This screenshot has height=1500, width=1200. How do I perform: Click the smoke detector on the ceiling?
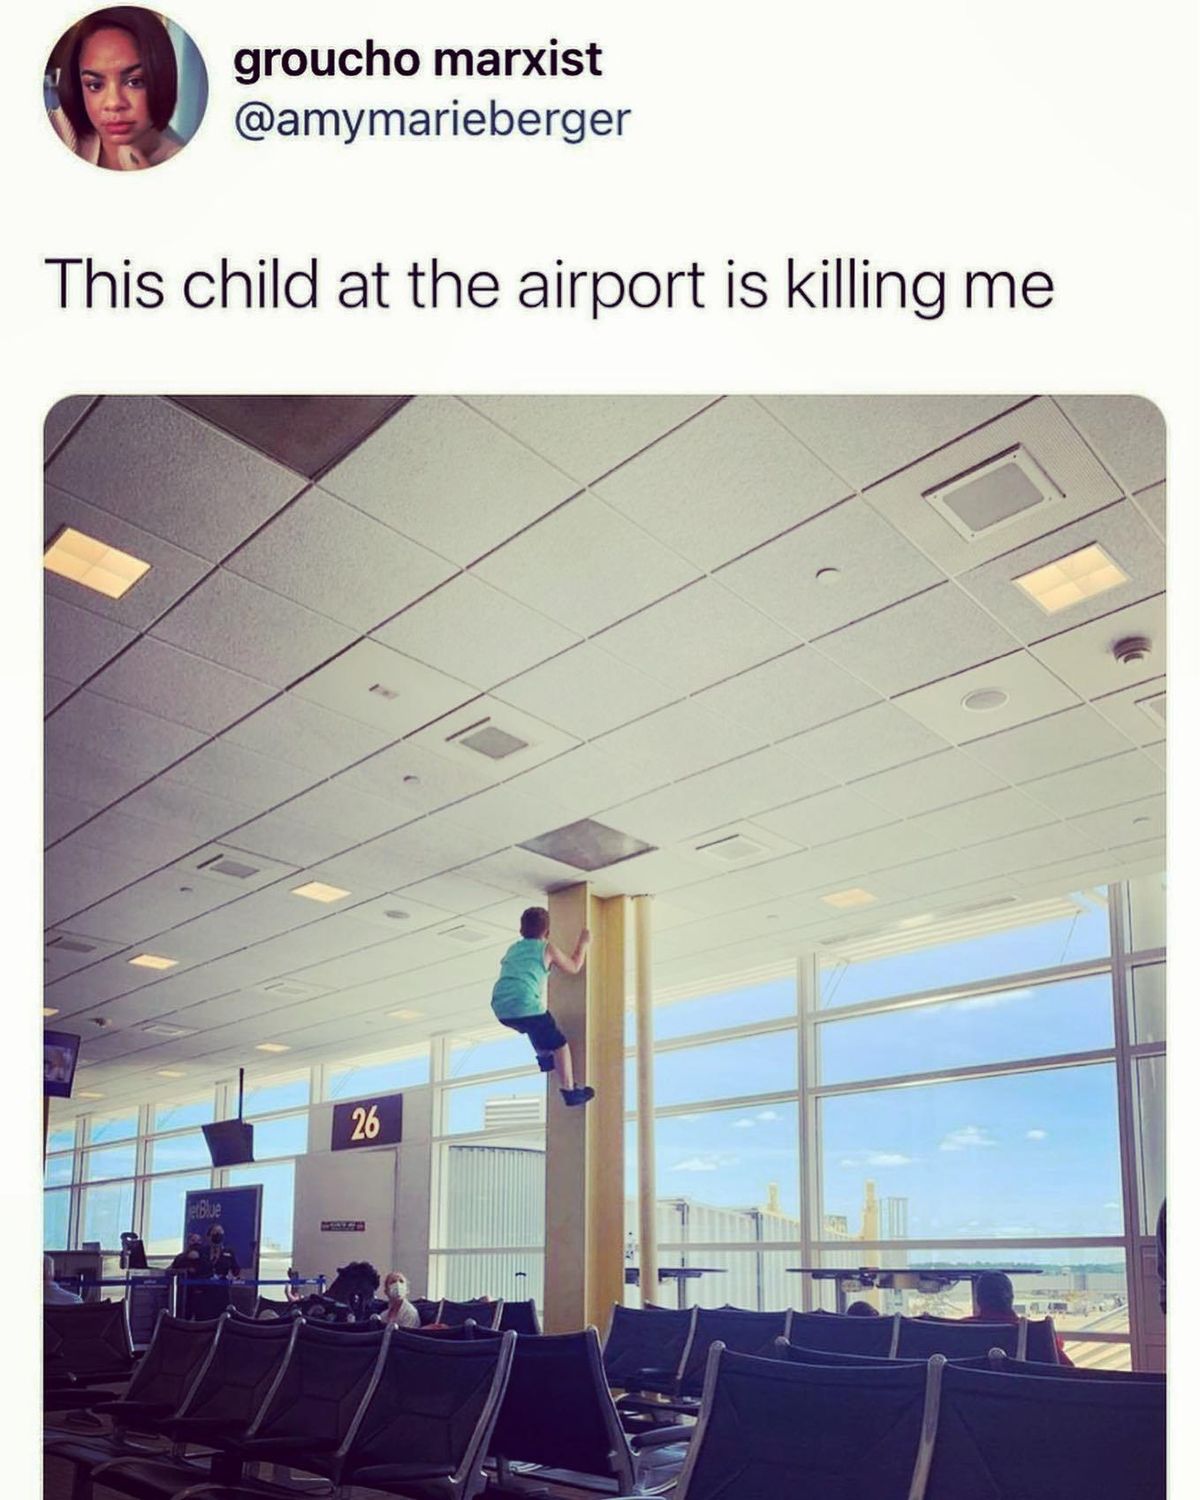pyautogui.click(x=1132, y=649)
